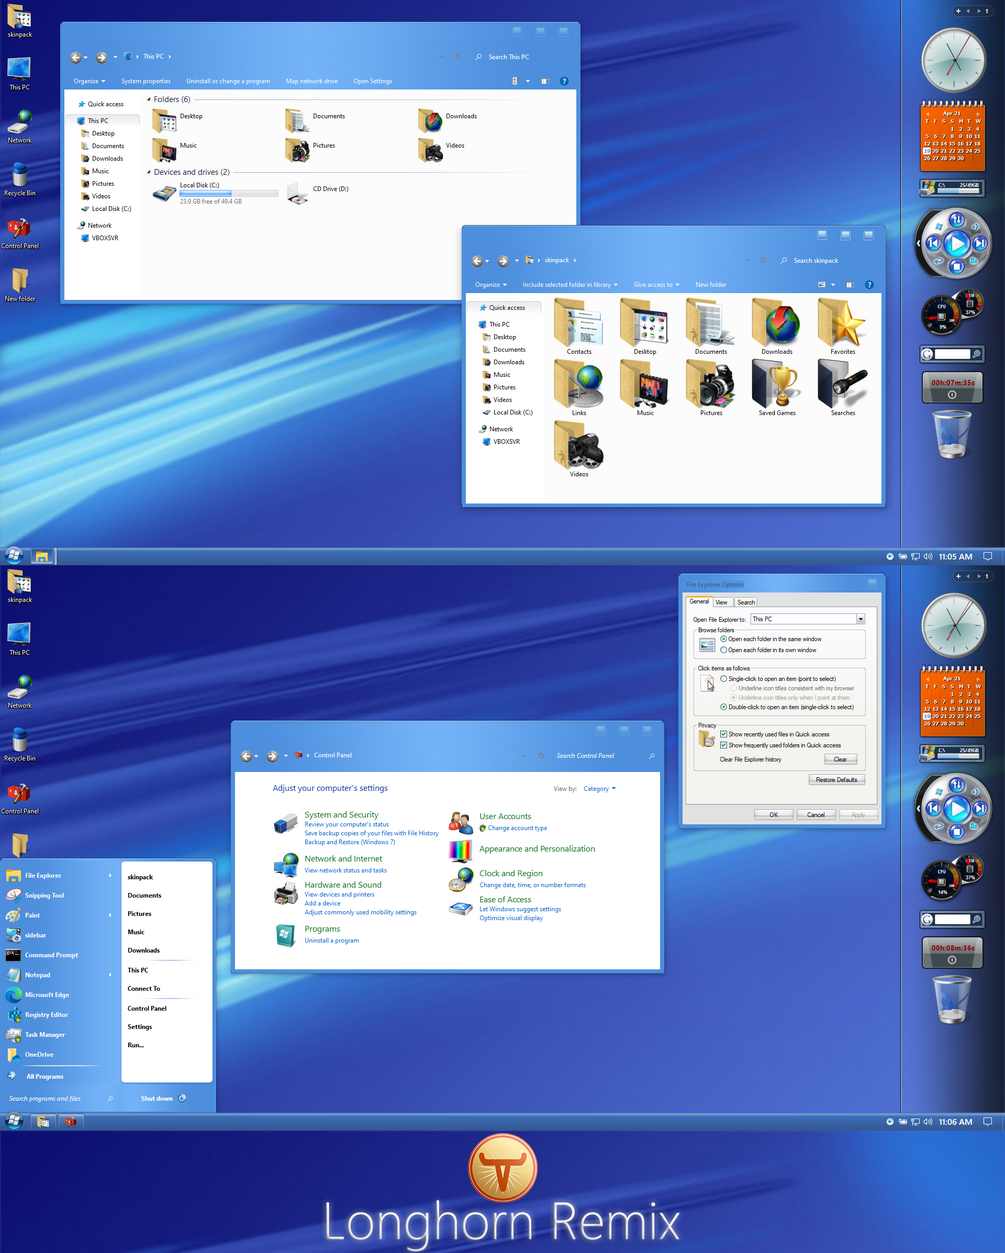Screen dimensions: 1005x1253
Task: Select Quick access in This PC navigation pane
Action: click(106, 104)
